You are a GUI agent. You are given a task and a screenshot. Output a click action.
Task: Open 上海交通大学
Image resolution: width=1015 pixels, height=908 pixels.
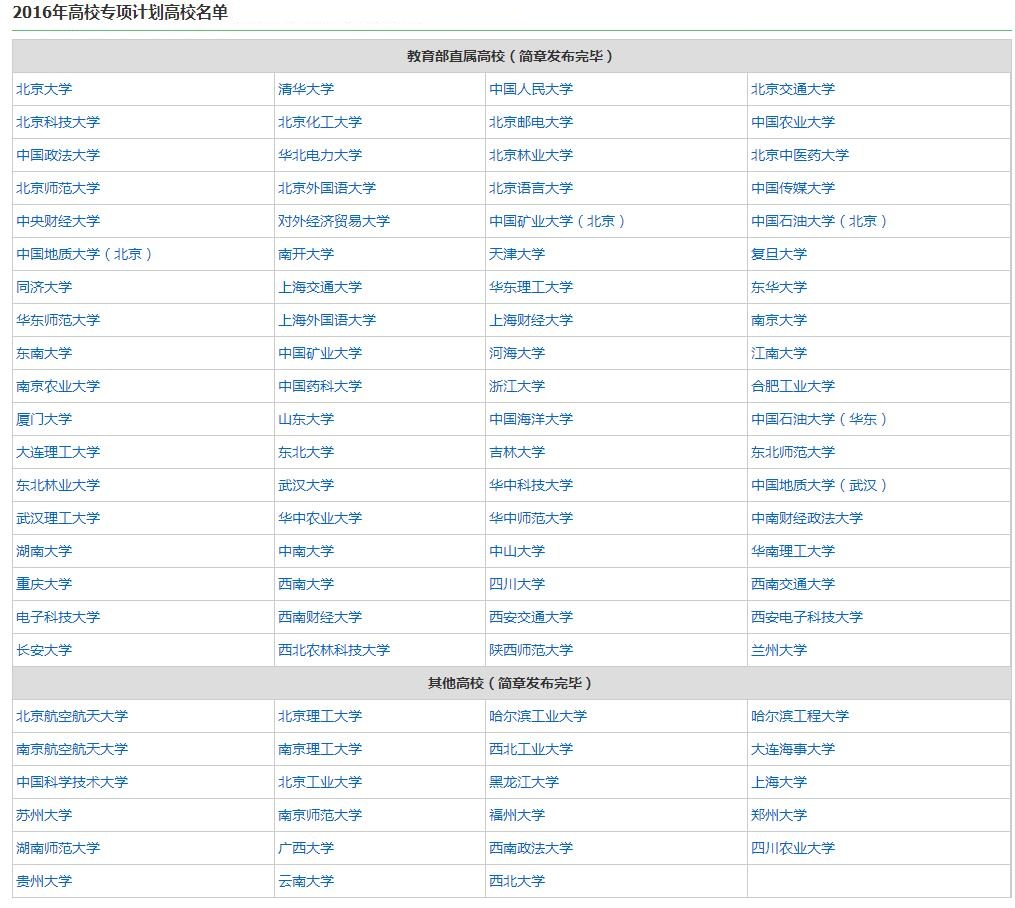[320, 287]
